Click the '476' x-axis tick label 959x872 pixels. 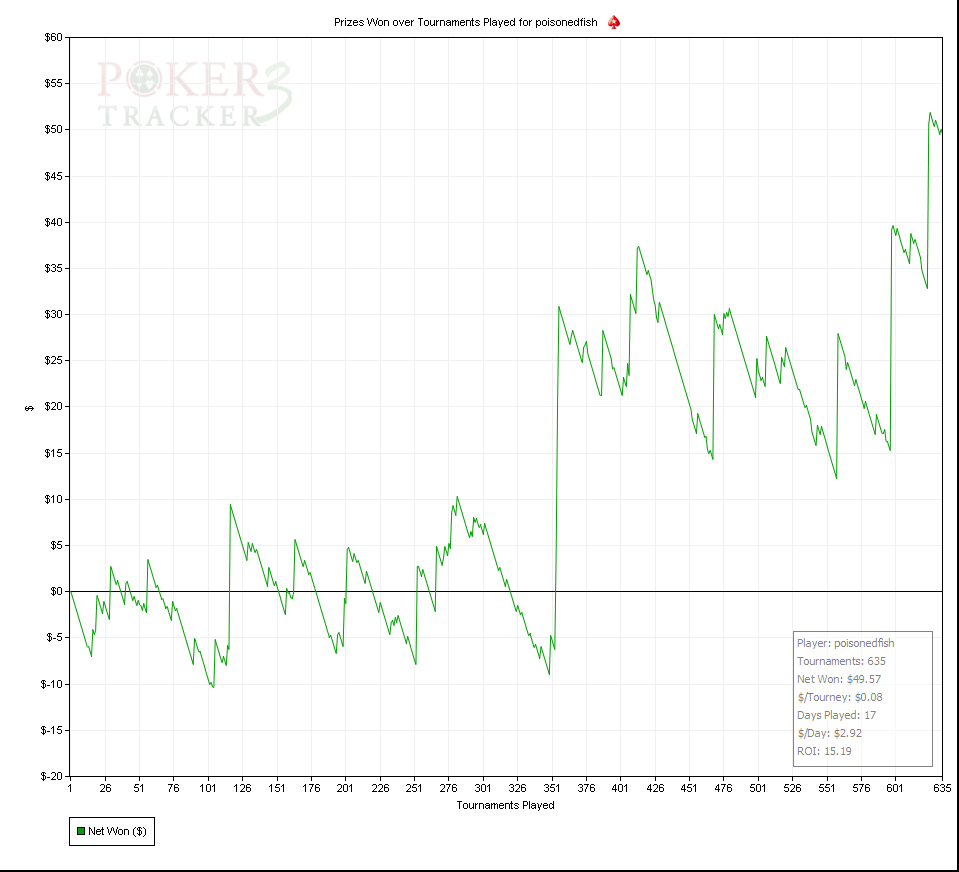pos(723,788)
